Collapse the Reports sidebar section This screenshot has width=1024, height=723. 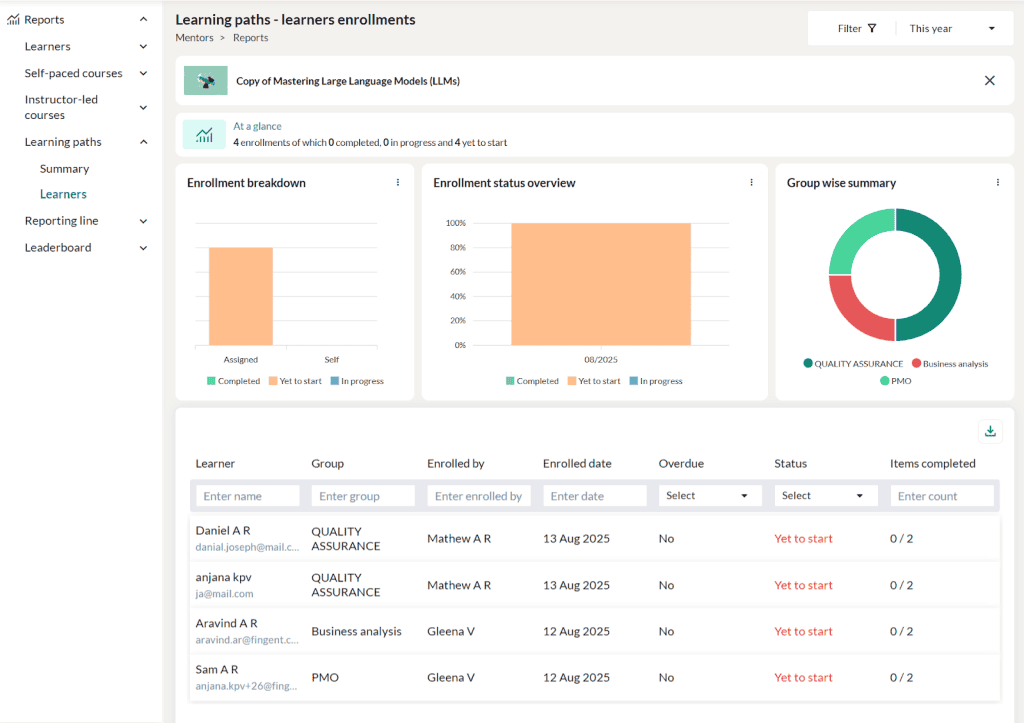pos(144,20)
